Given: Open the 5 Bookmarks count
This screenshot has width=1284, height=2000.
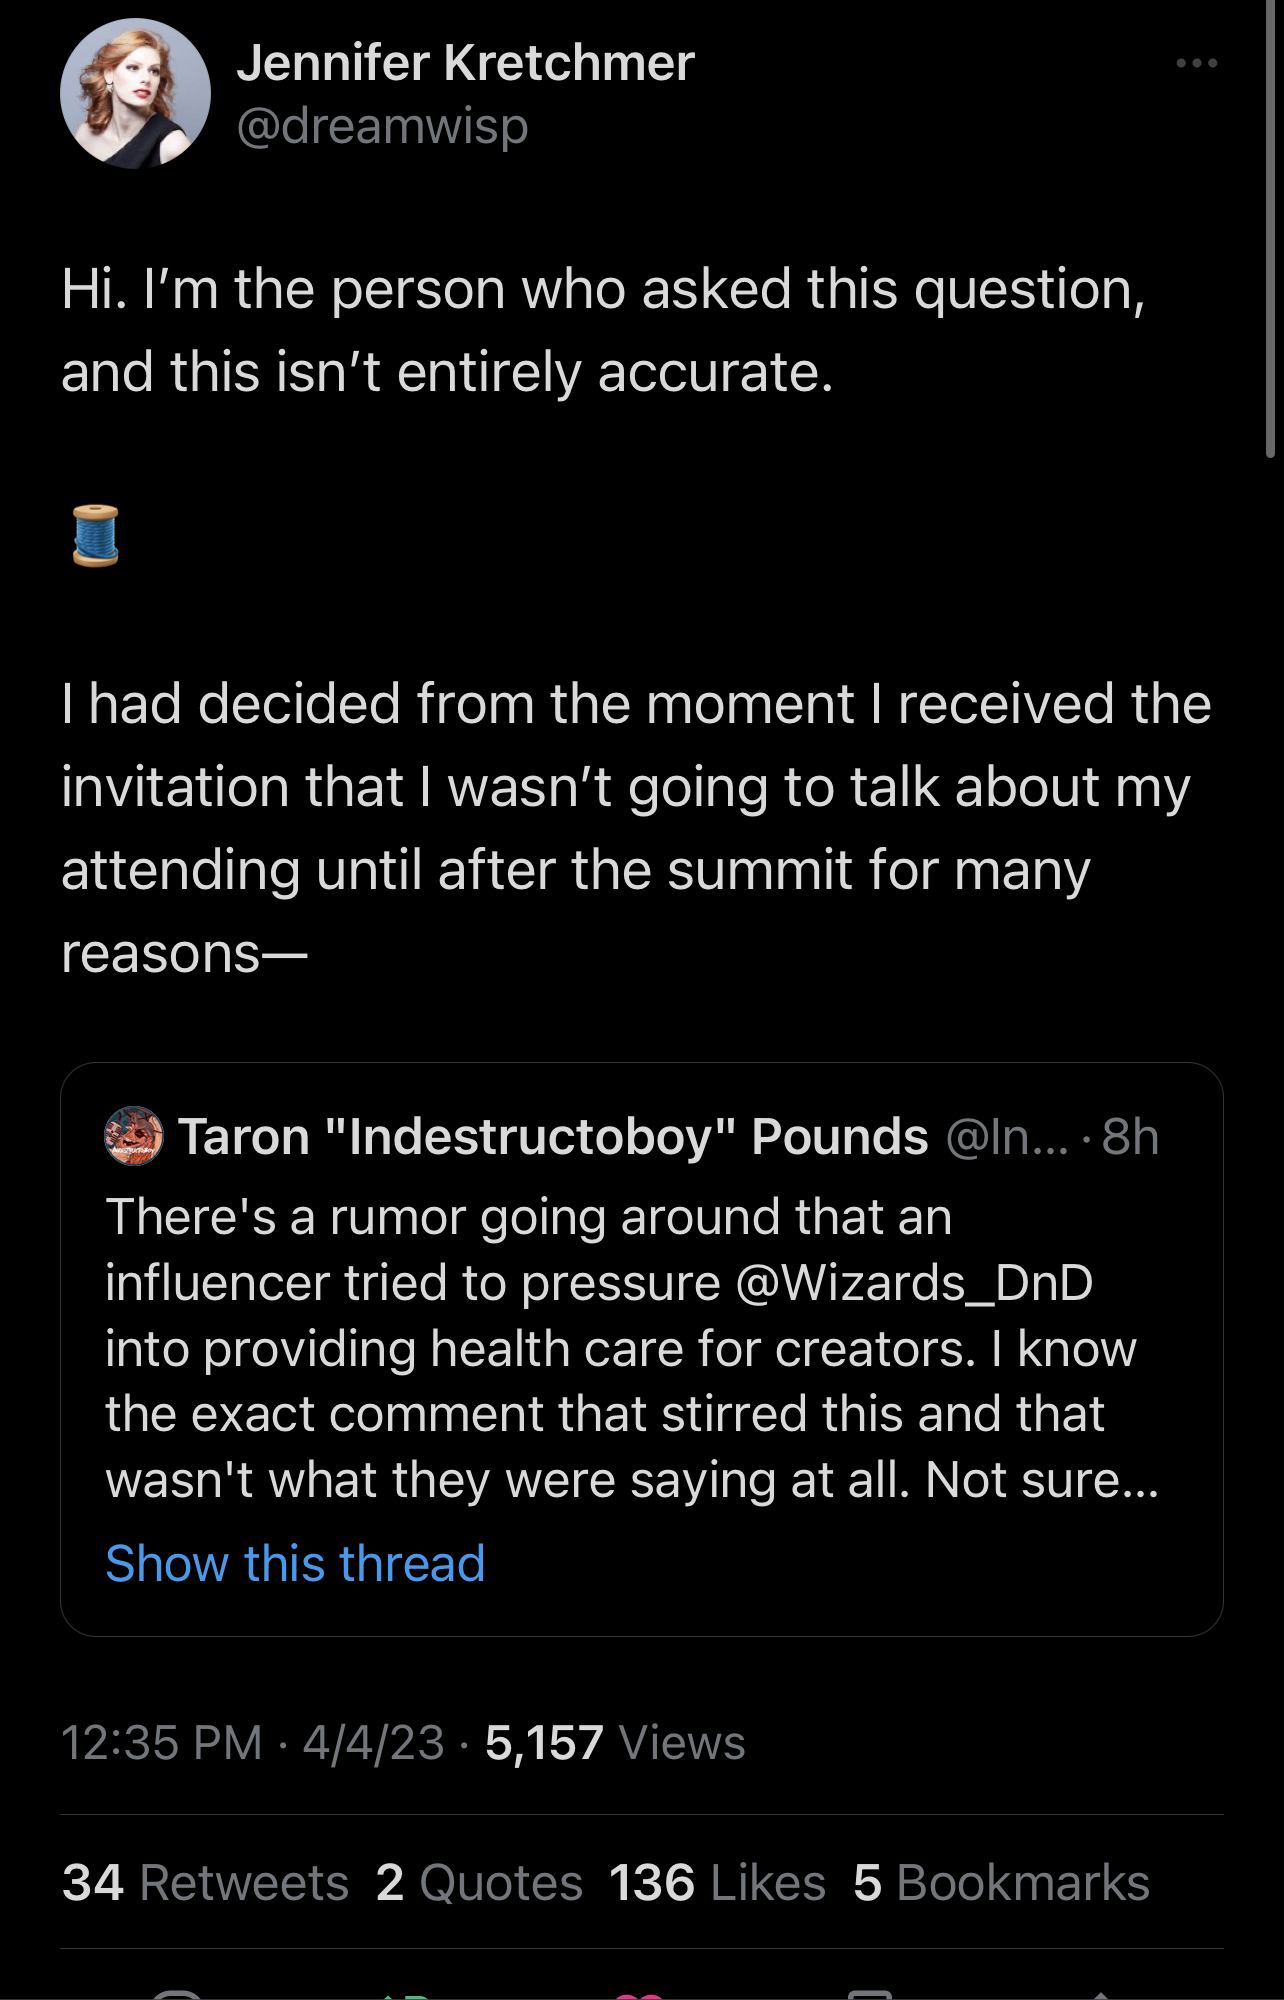Looking at the screenshot, I should click(1001, 1883).
